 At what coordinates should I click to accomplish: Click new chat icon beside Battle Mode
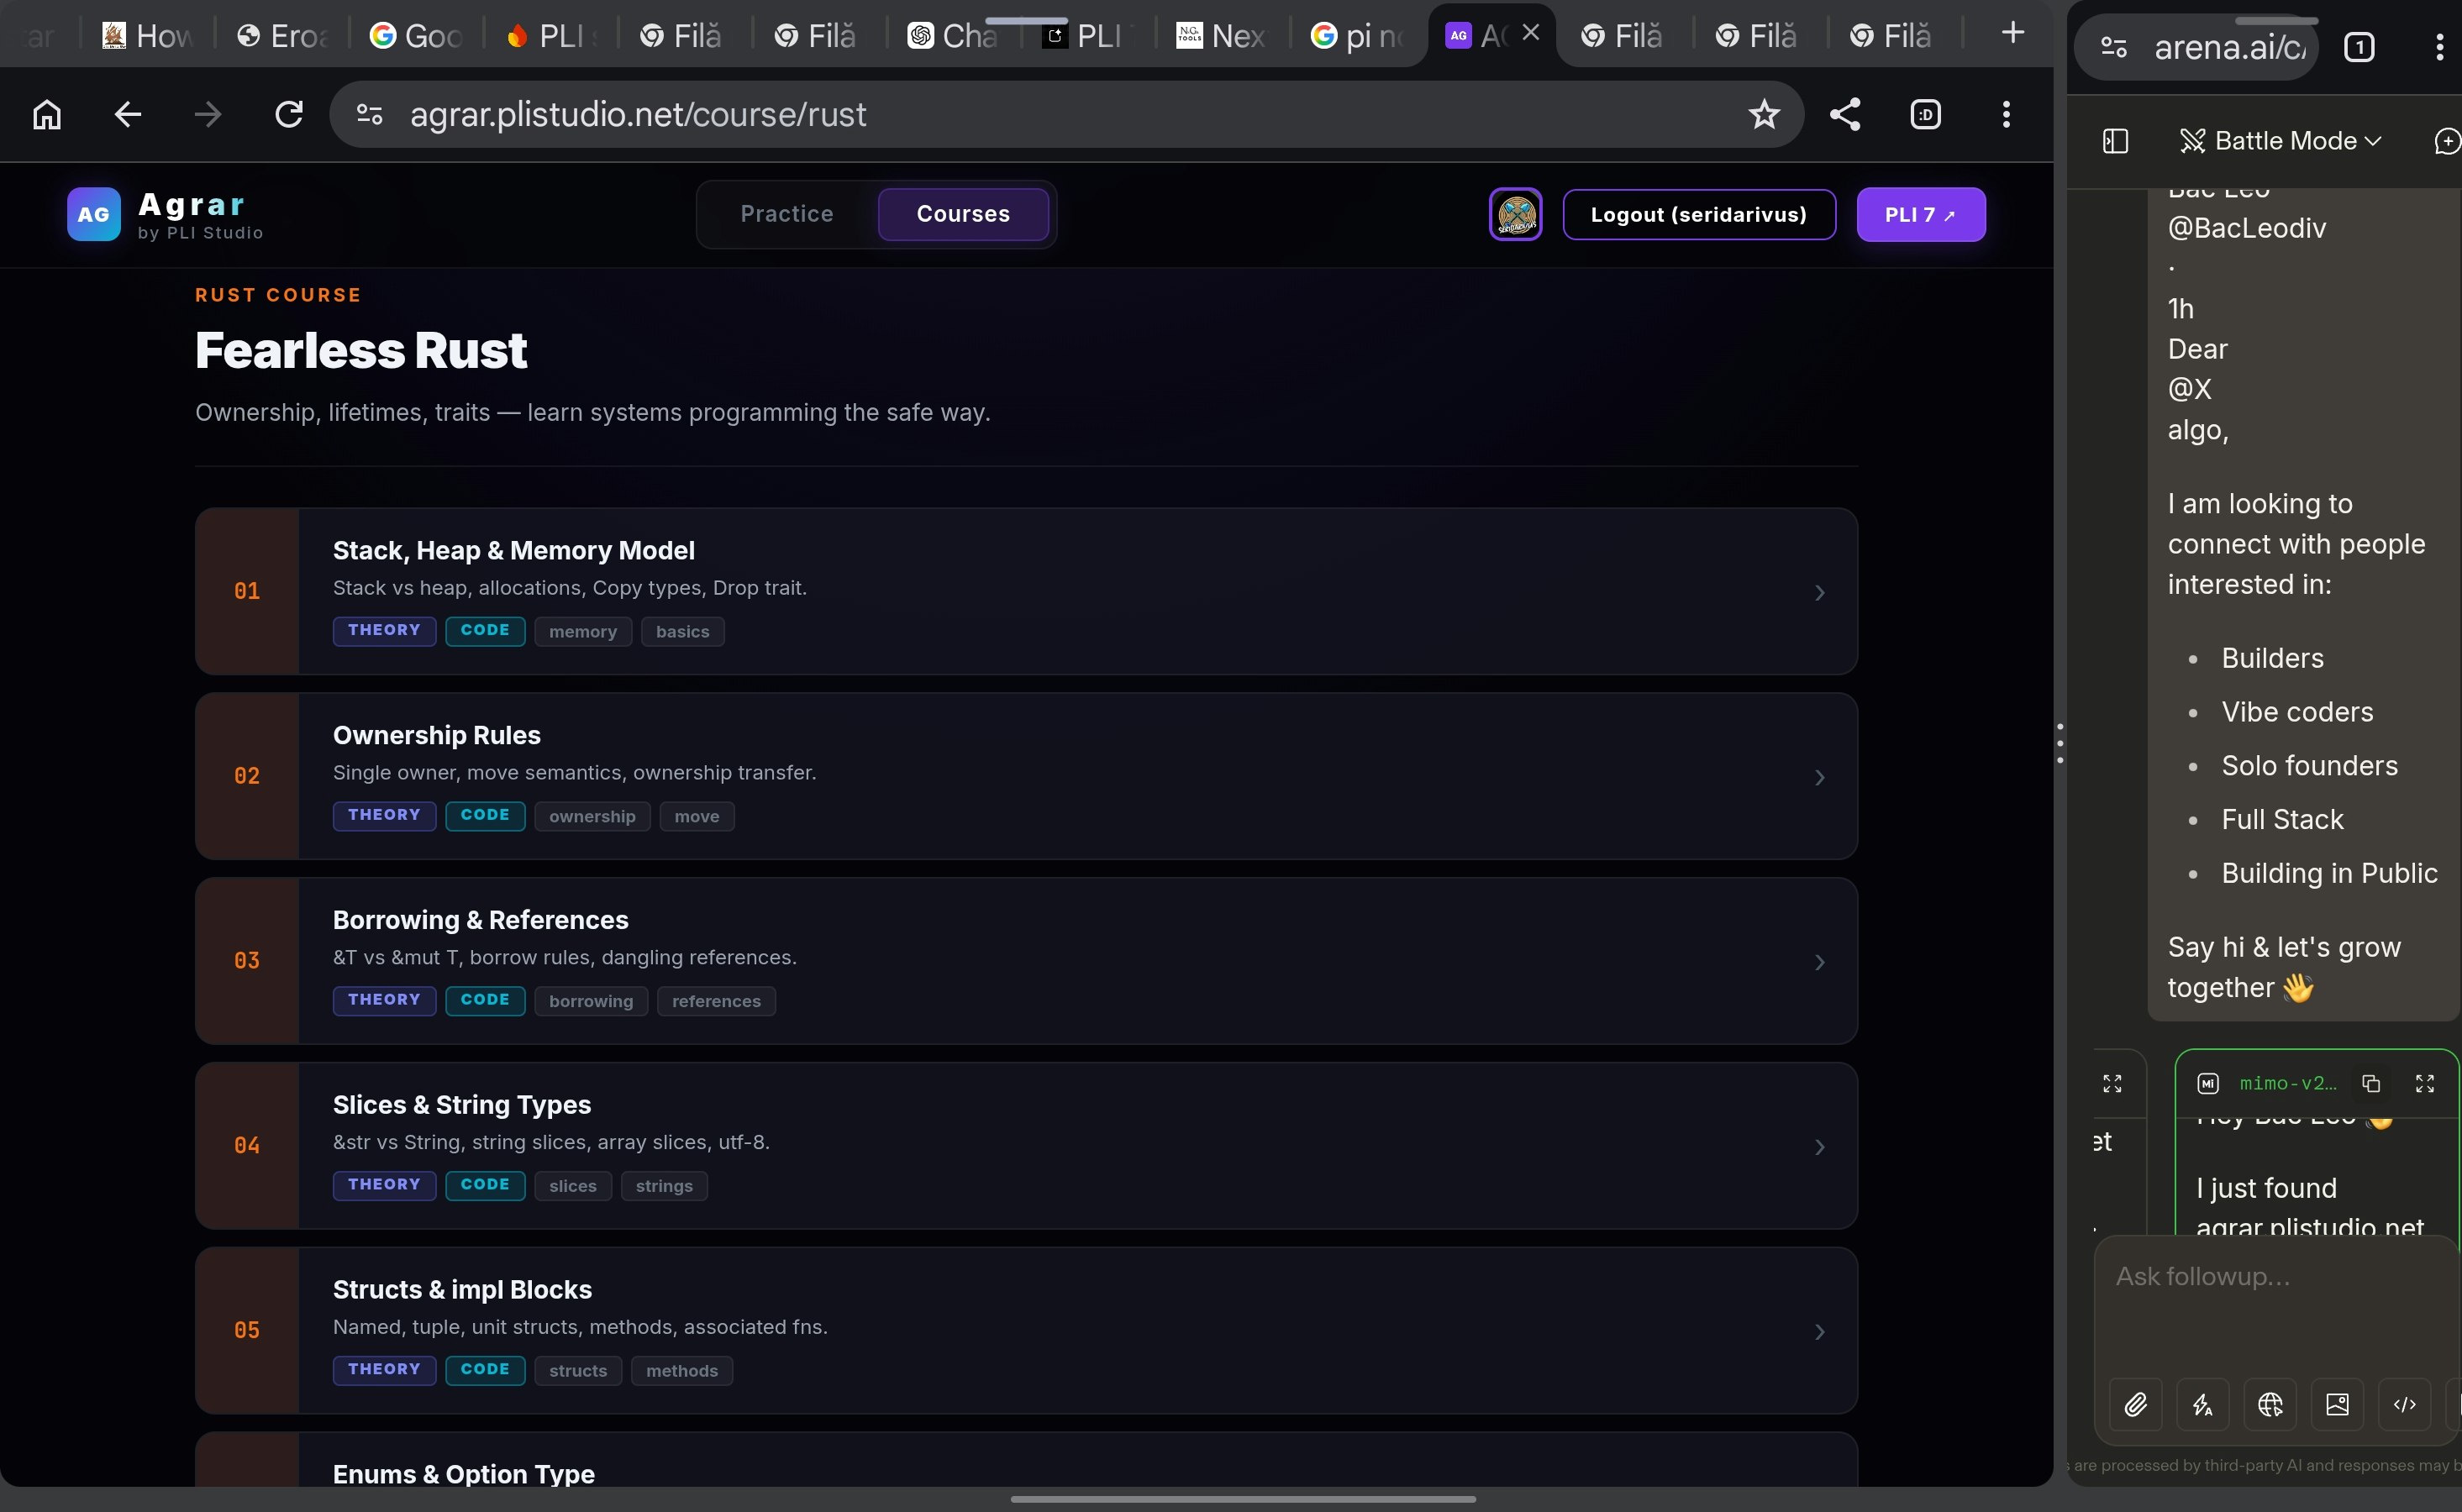(x=2447, y=141)
